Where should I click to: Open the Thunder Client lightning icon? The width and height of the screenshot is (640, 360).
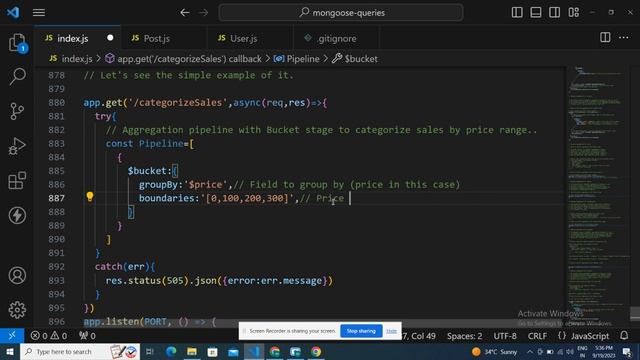tap(17, 215)
